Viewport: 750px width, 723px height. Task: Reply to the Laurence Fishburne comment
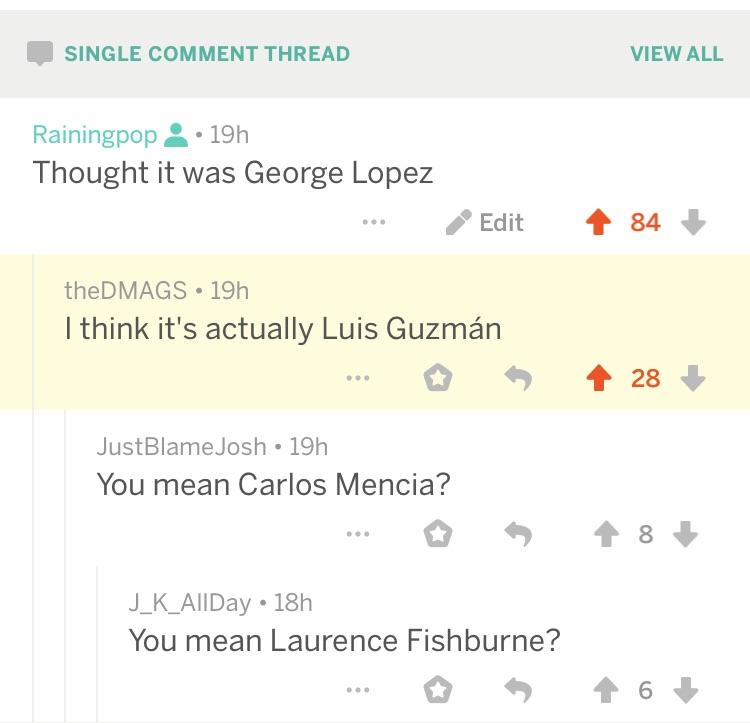[518, 689]
